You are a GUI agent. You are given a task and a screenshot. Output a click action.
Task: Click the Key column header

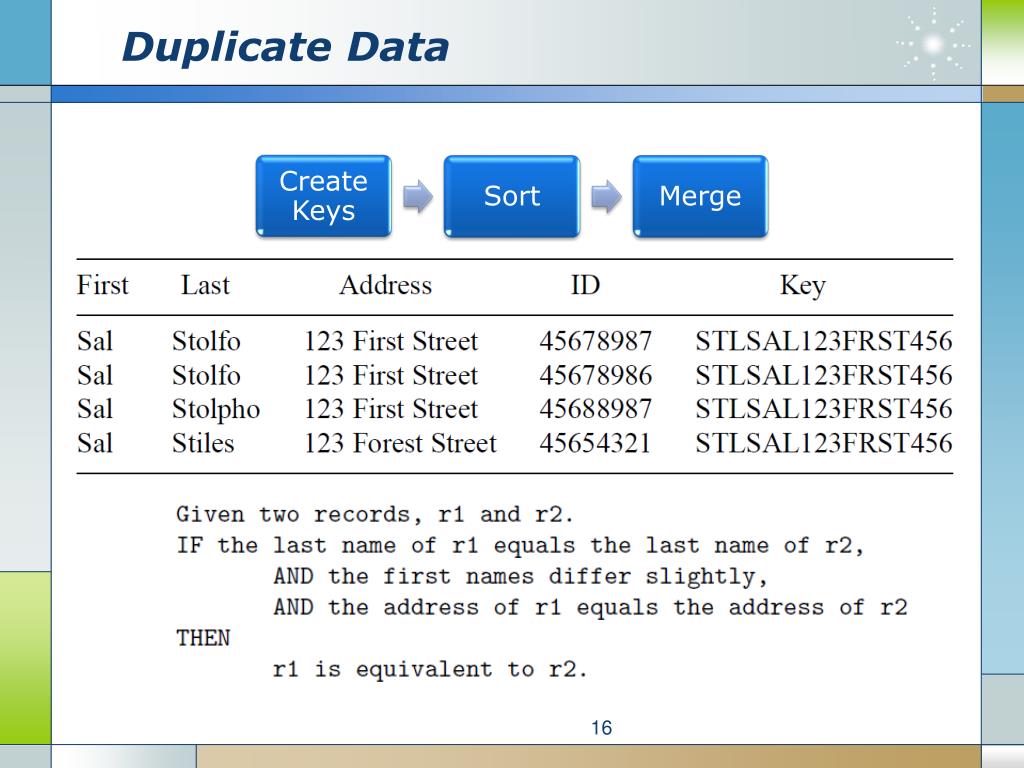803,286
